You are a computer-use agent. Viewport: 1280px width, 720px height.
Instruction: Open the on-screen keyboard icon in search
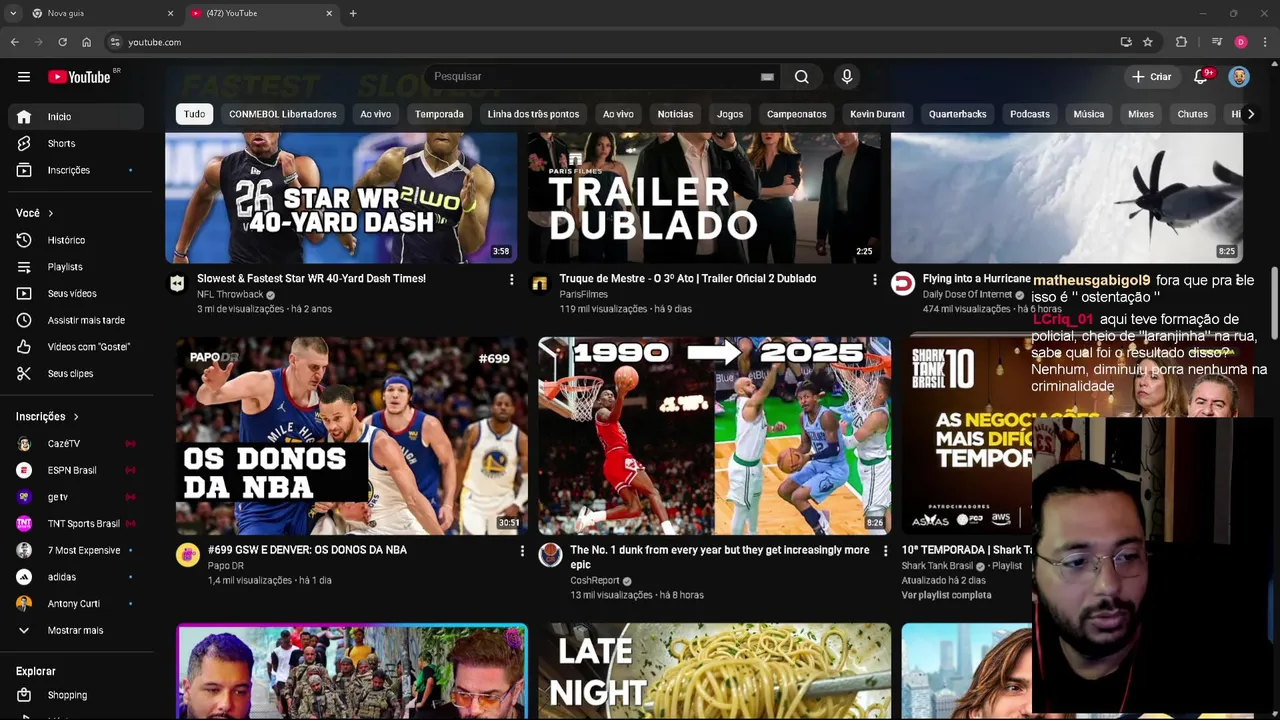pos(767,77)
